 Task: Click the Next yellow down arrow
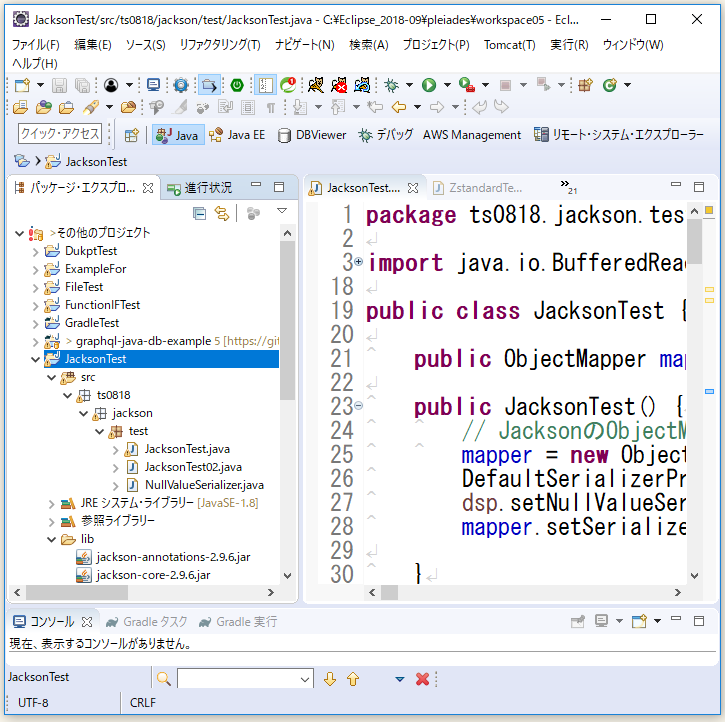330,679
